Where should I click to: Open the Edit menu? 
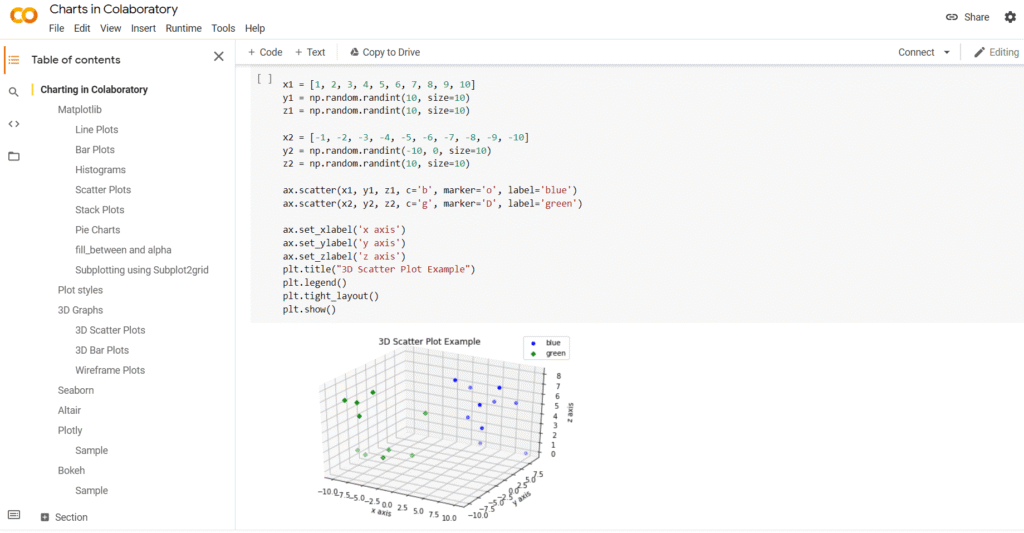(x=82, y=28)
